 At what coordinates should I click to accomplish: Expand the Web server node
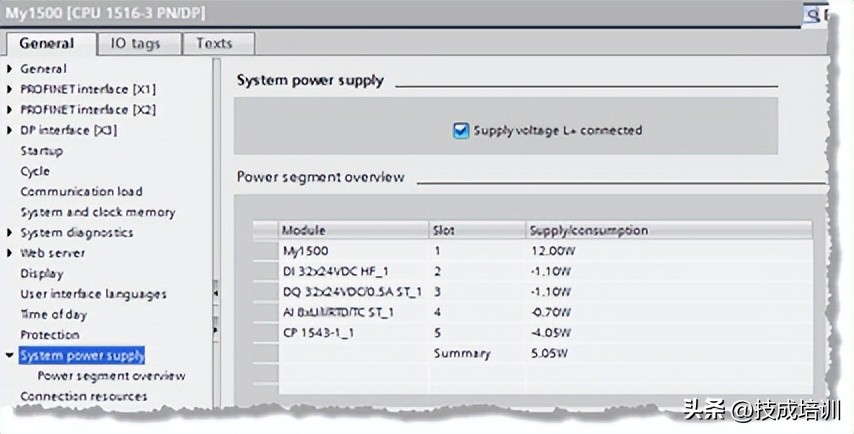[10, 253]
